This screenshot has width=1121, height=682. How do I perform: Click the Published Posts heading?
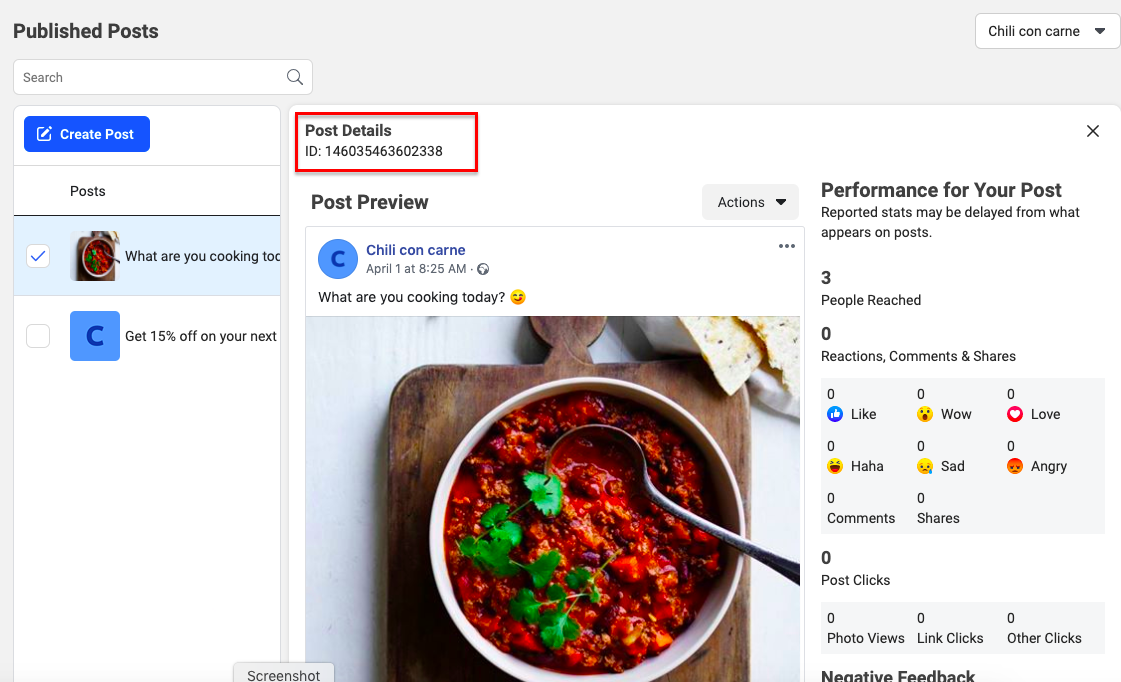click(86, 31)
